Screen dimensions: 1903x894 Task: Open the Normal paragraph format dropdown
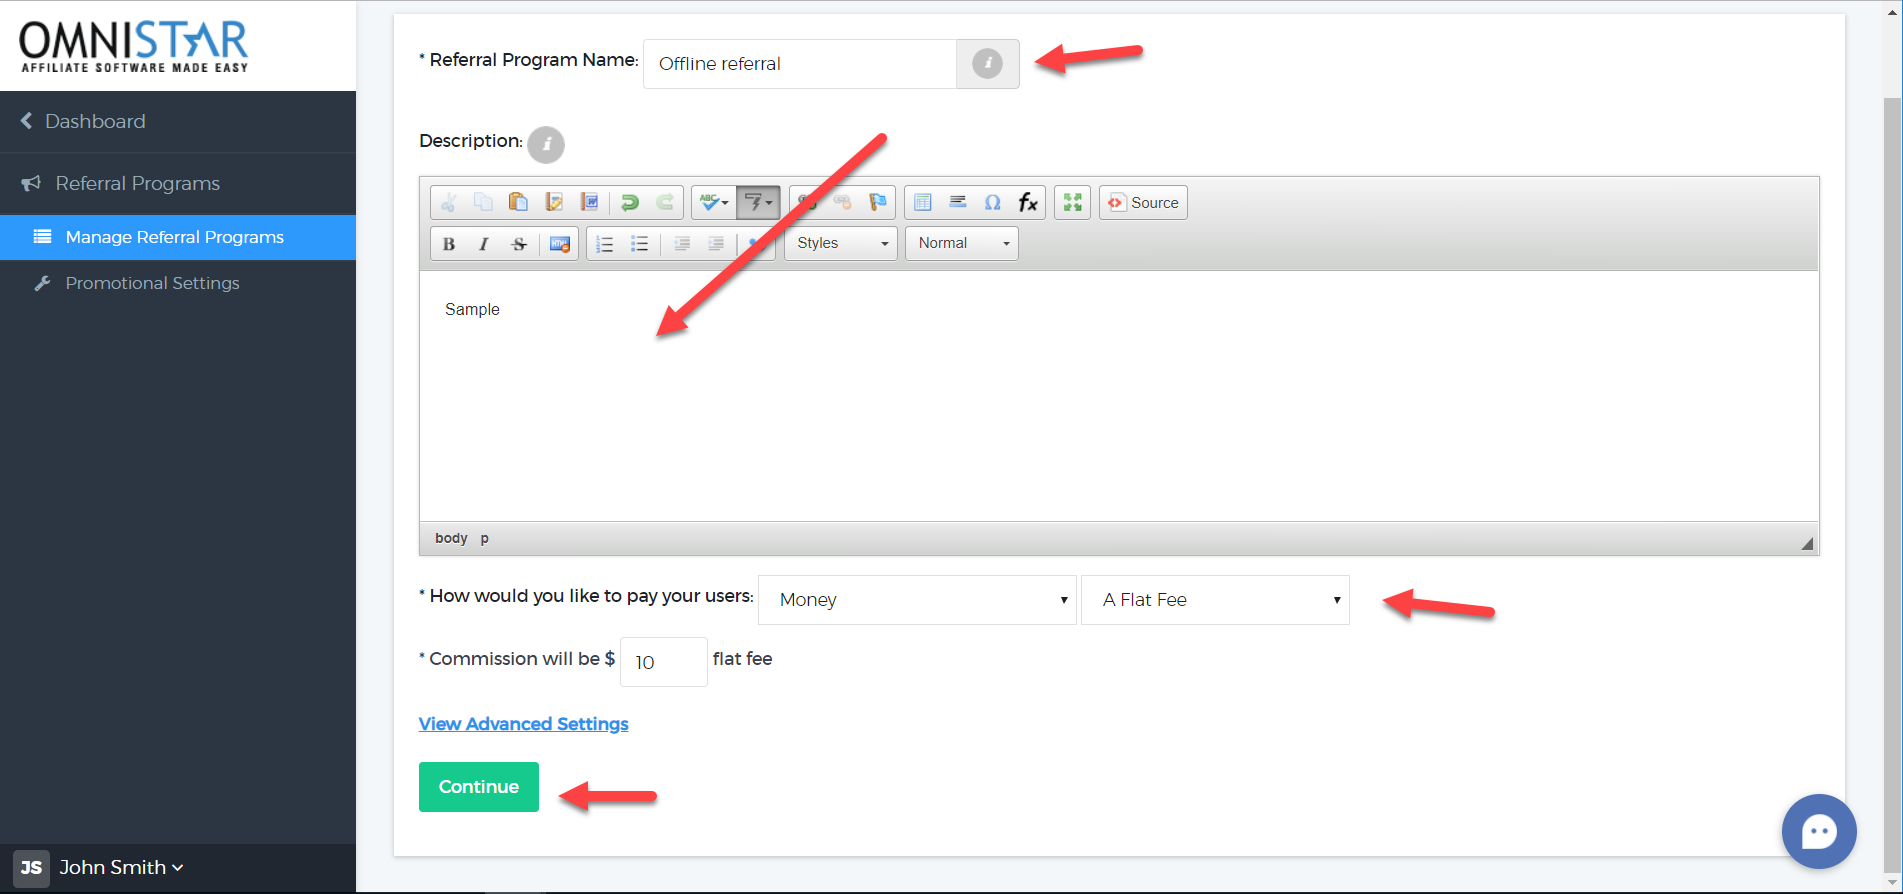pos(962,243)
